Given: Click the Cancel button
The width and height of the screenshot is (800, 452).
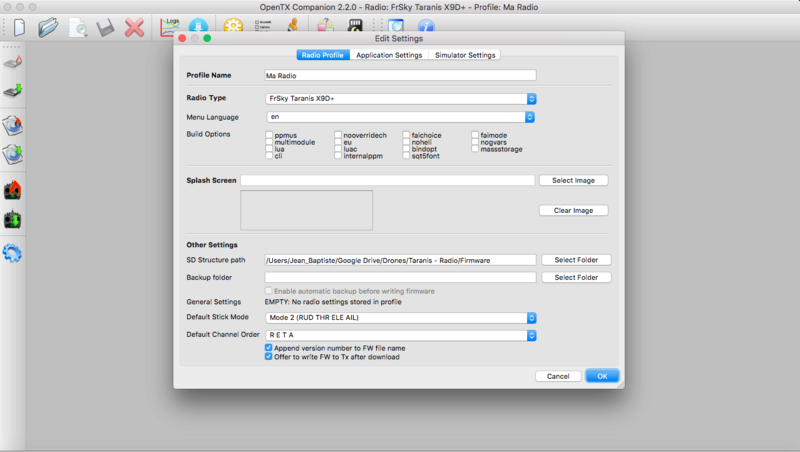Looking at the screenshot, I should [558, 376].
